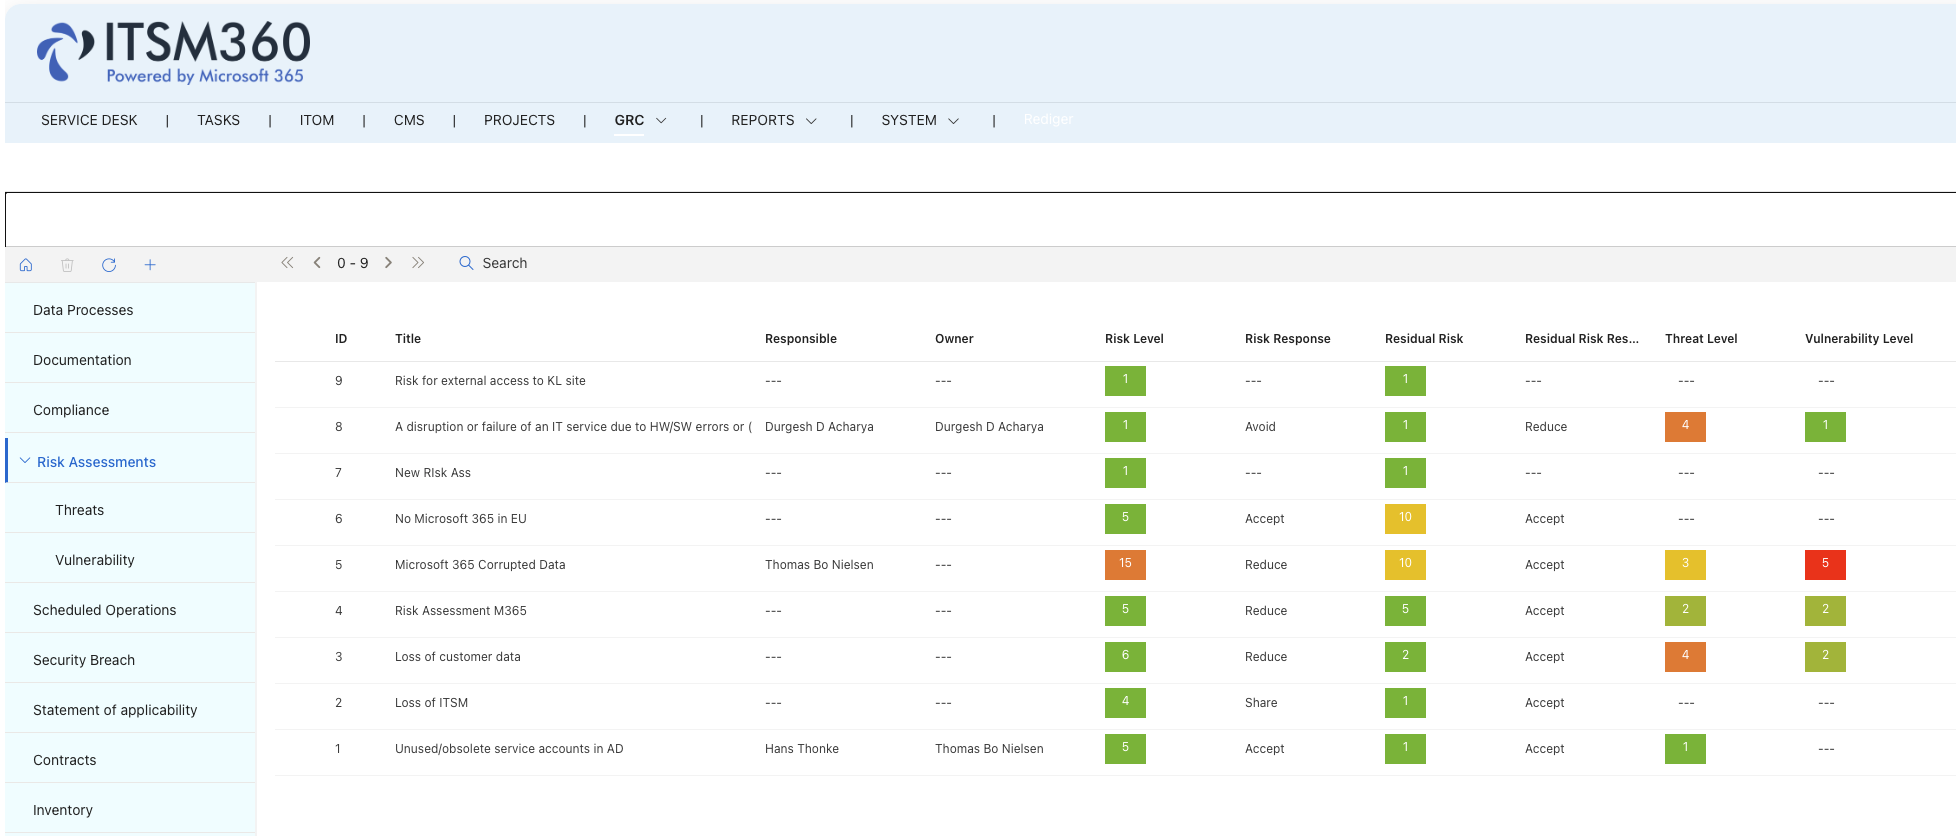Click the '0 - 9' page range
Viewport: 1956px width, 836px height.
point(353,263)
